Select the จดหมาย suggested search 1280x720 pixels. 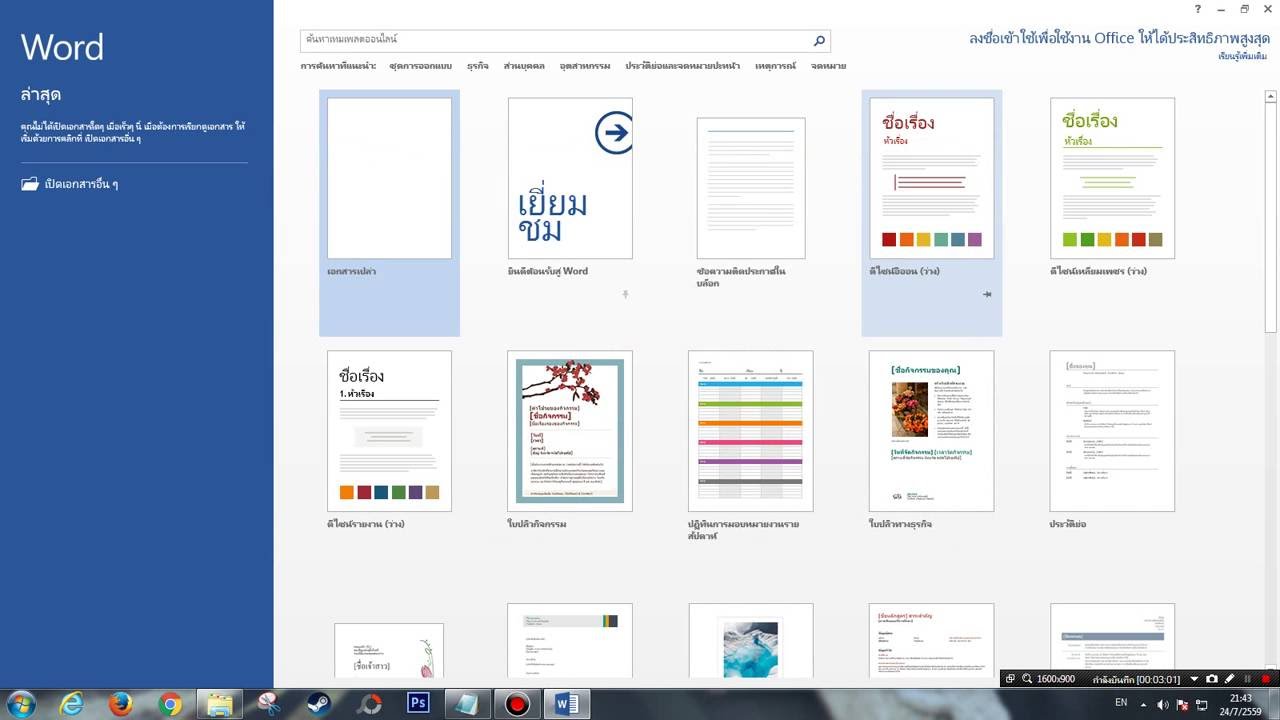828,66
